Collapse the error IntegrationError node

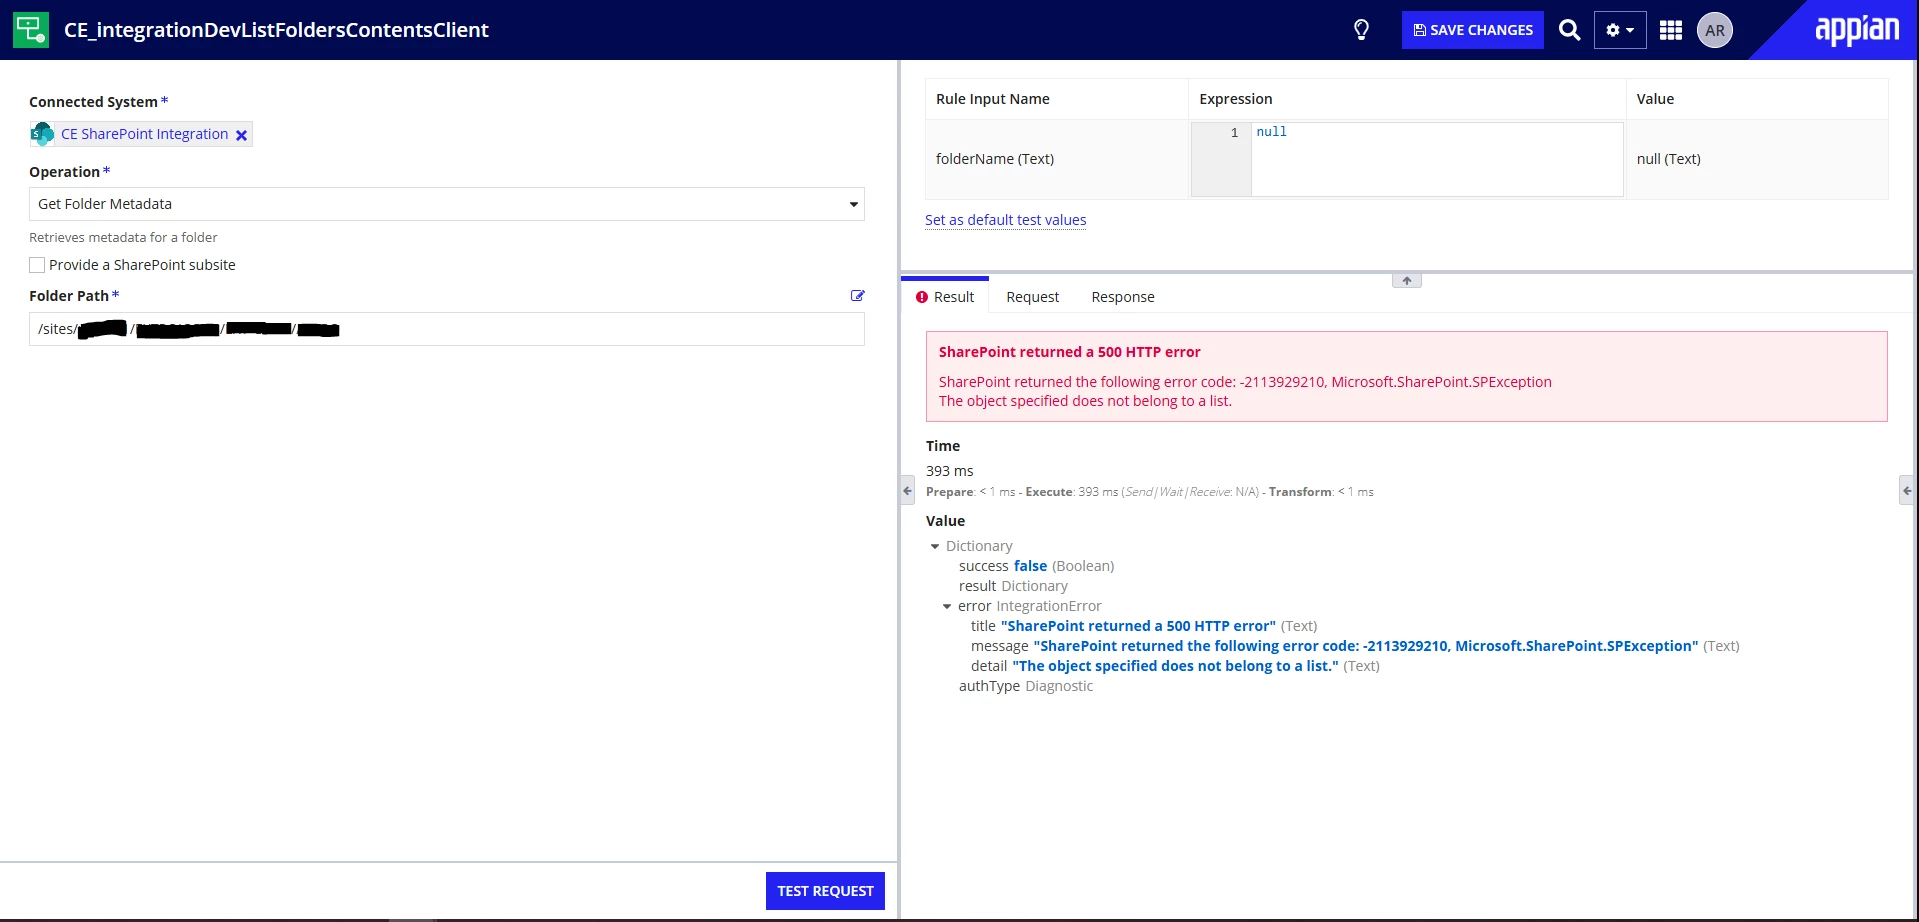(x=947, y=606)
